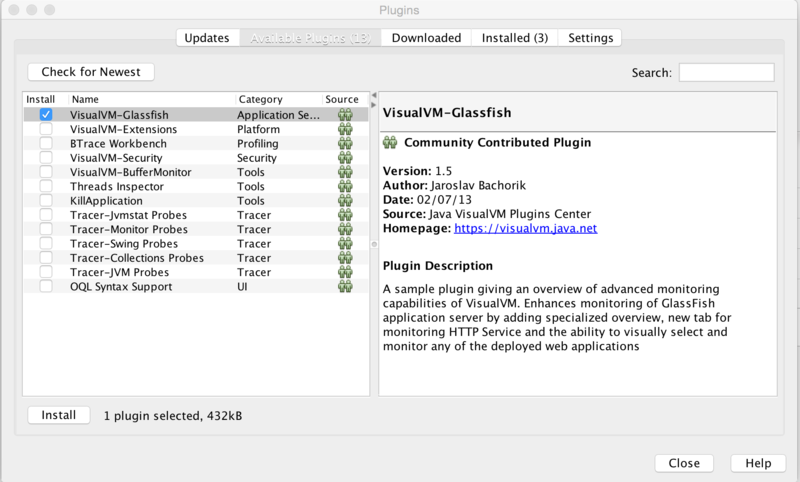Check the Threads Inspector install checkbox
Screen dimensions: 800x482
point(46,186)
